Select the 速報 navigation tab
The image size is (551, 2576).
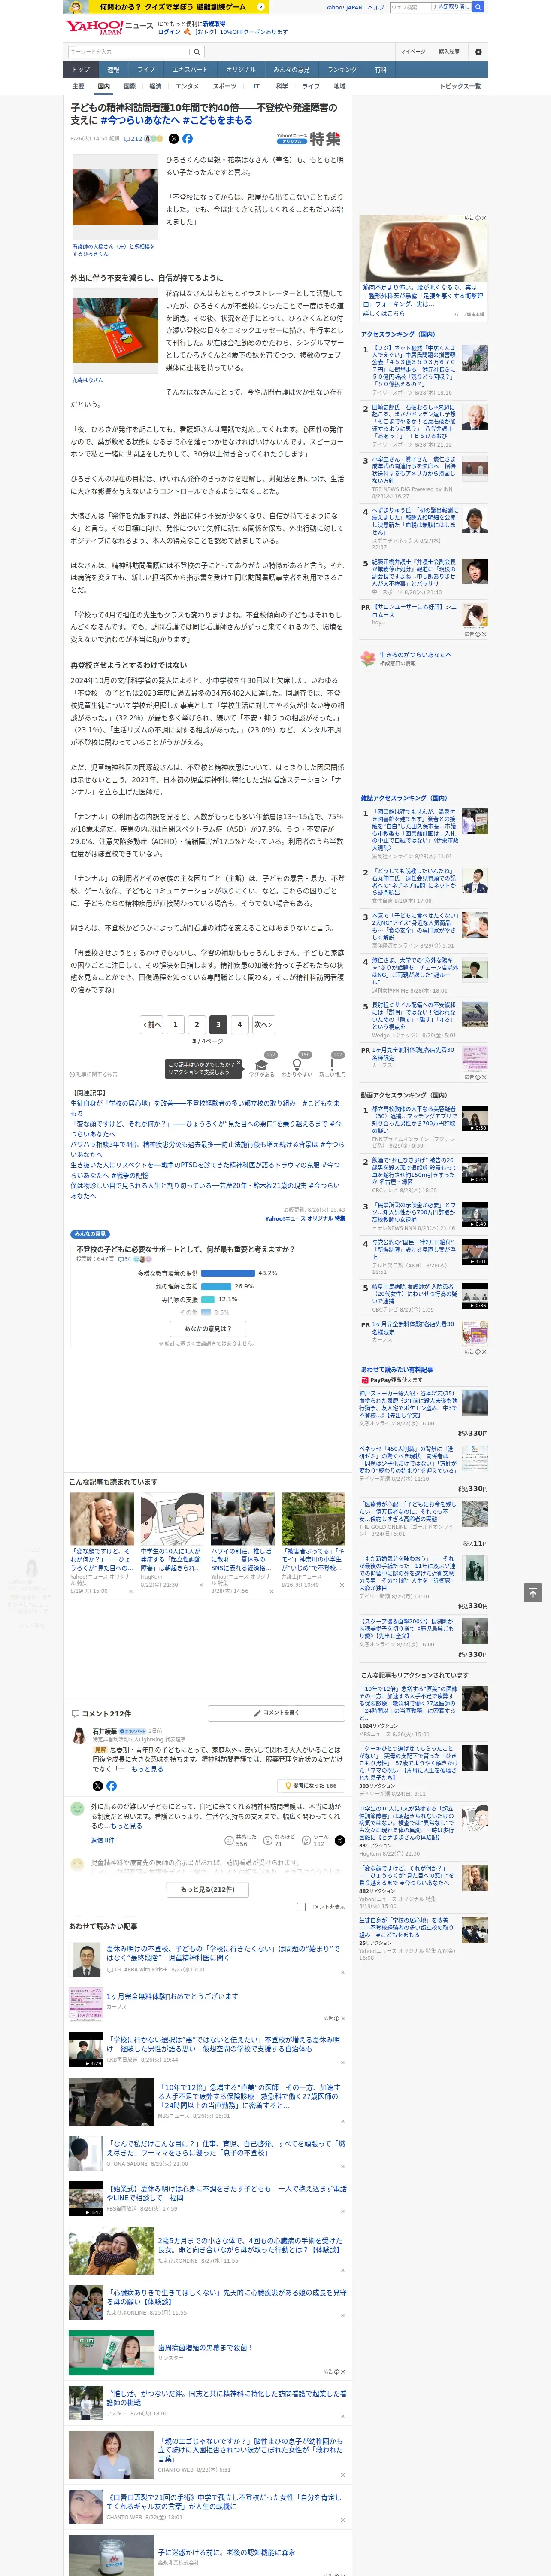pyautogui.click(x=113, y=70)
